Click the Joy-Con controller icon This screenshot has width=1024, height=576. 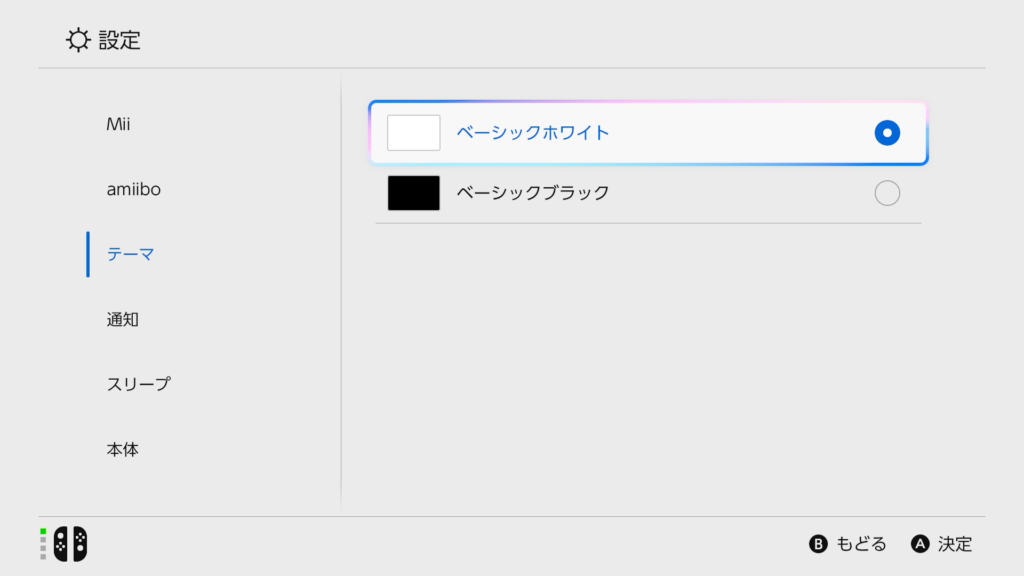70,543
